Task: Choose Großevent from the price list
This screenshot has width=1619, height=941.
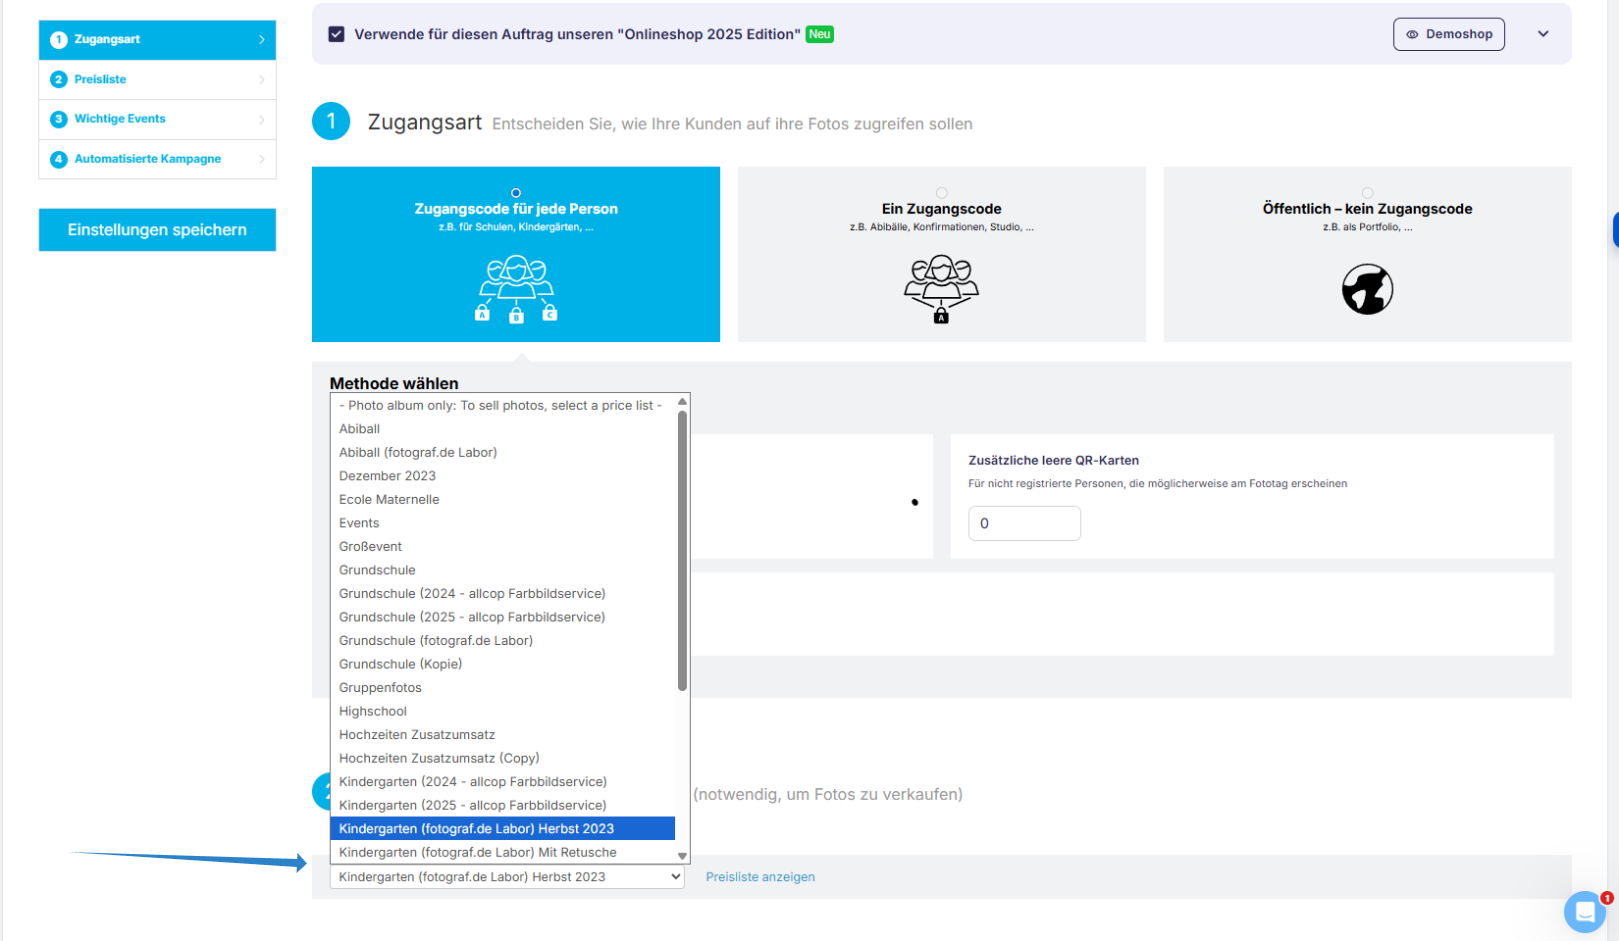Action: (503, 546)
